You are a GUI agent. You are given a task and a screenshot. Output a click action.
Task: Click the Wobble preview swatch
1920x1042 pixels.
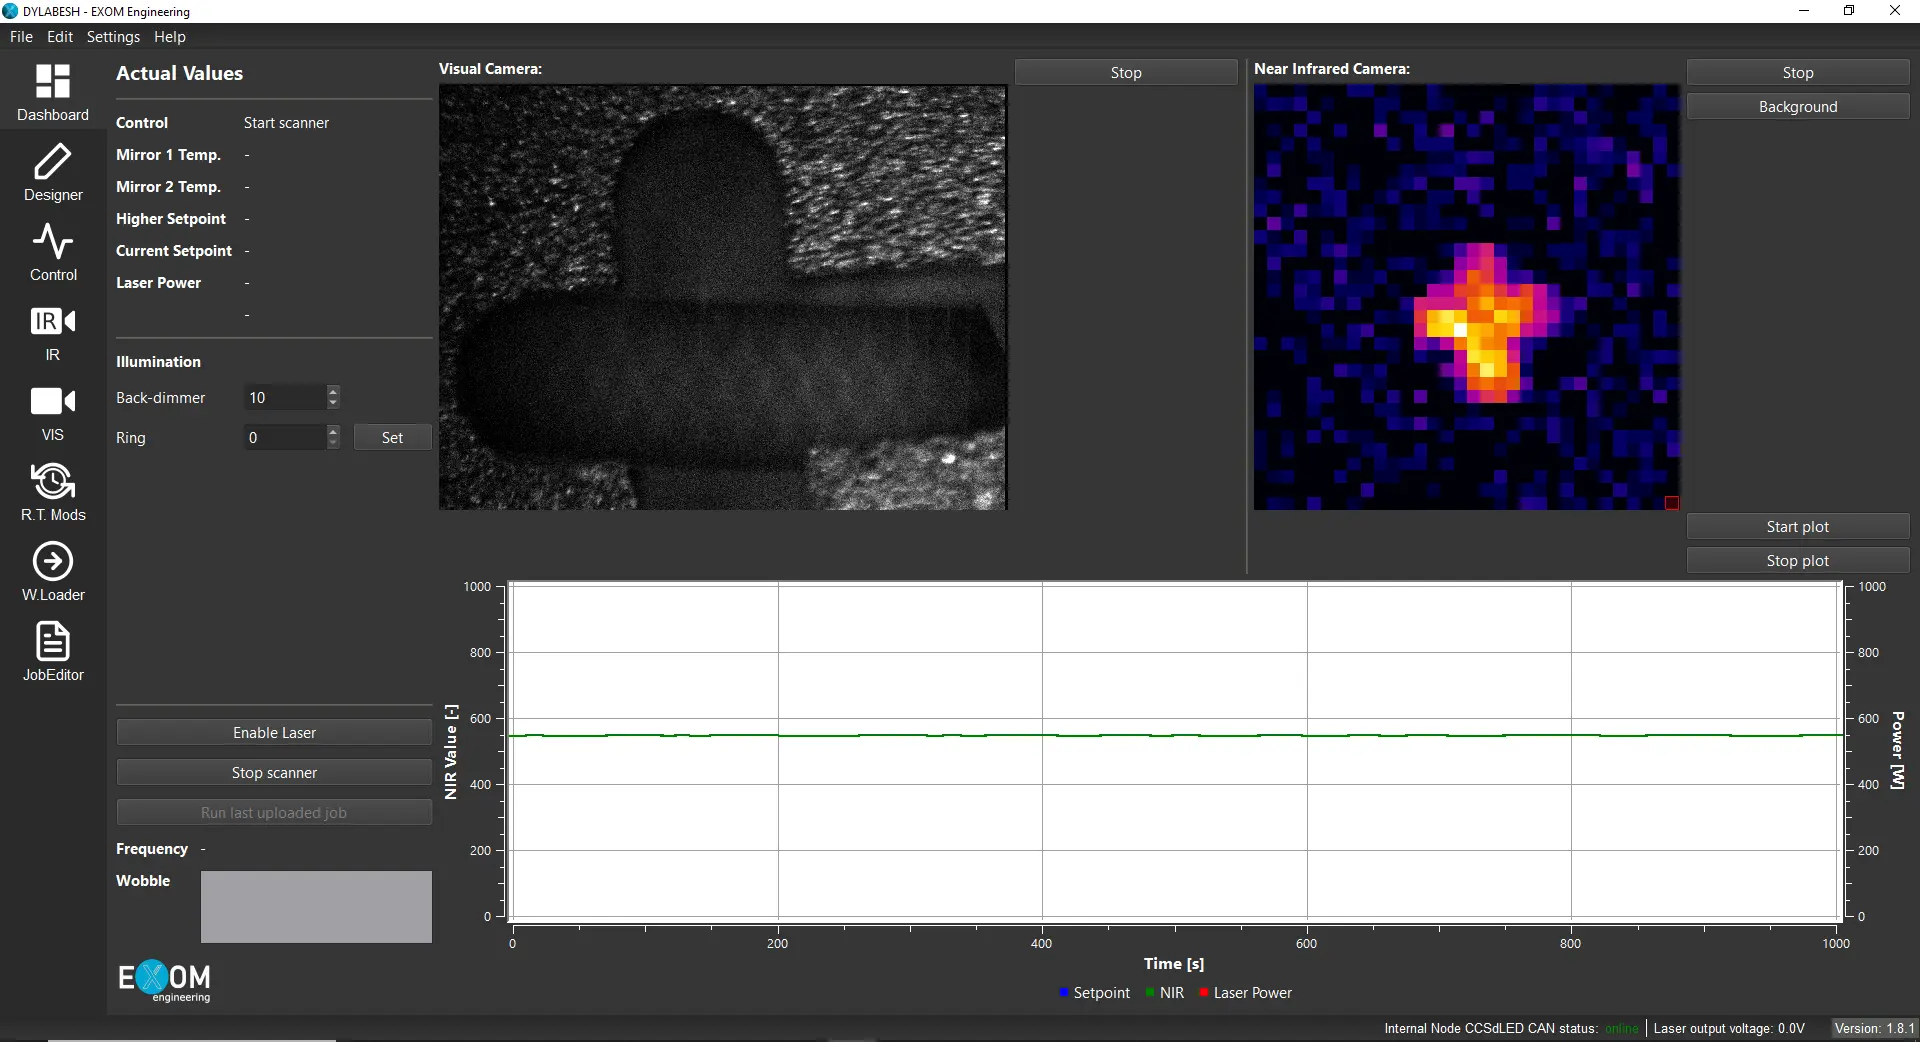coord(315,907)
